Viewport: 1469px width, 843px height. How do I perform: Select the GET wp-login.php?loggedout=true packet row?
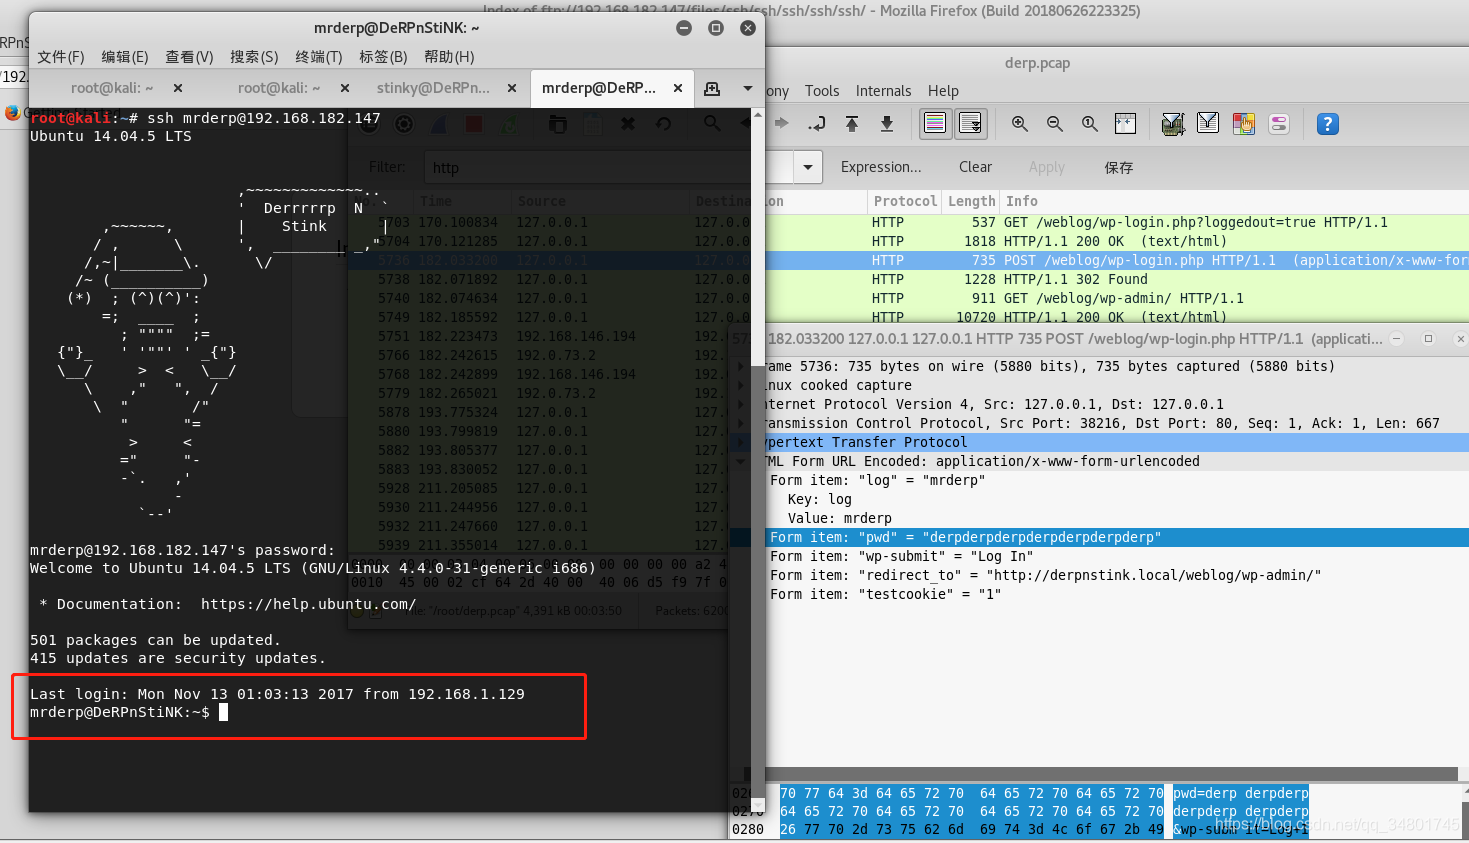1117,222
